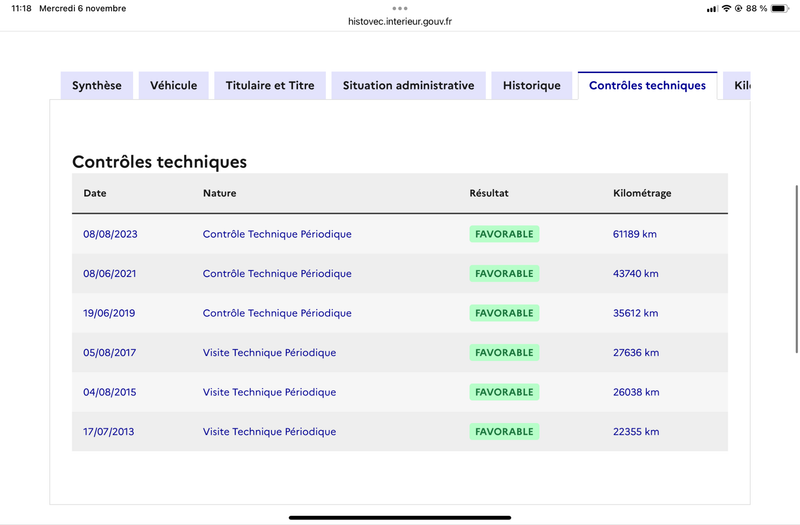The height and width of the screenshot is (525, 800).
Task: Click FAVORABLE badge for 08/06/2021 inspection
Action: click(504, 273)
